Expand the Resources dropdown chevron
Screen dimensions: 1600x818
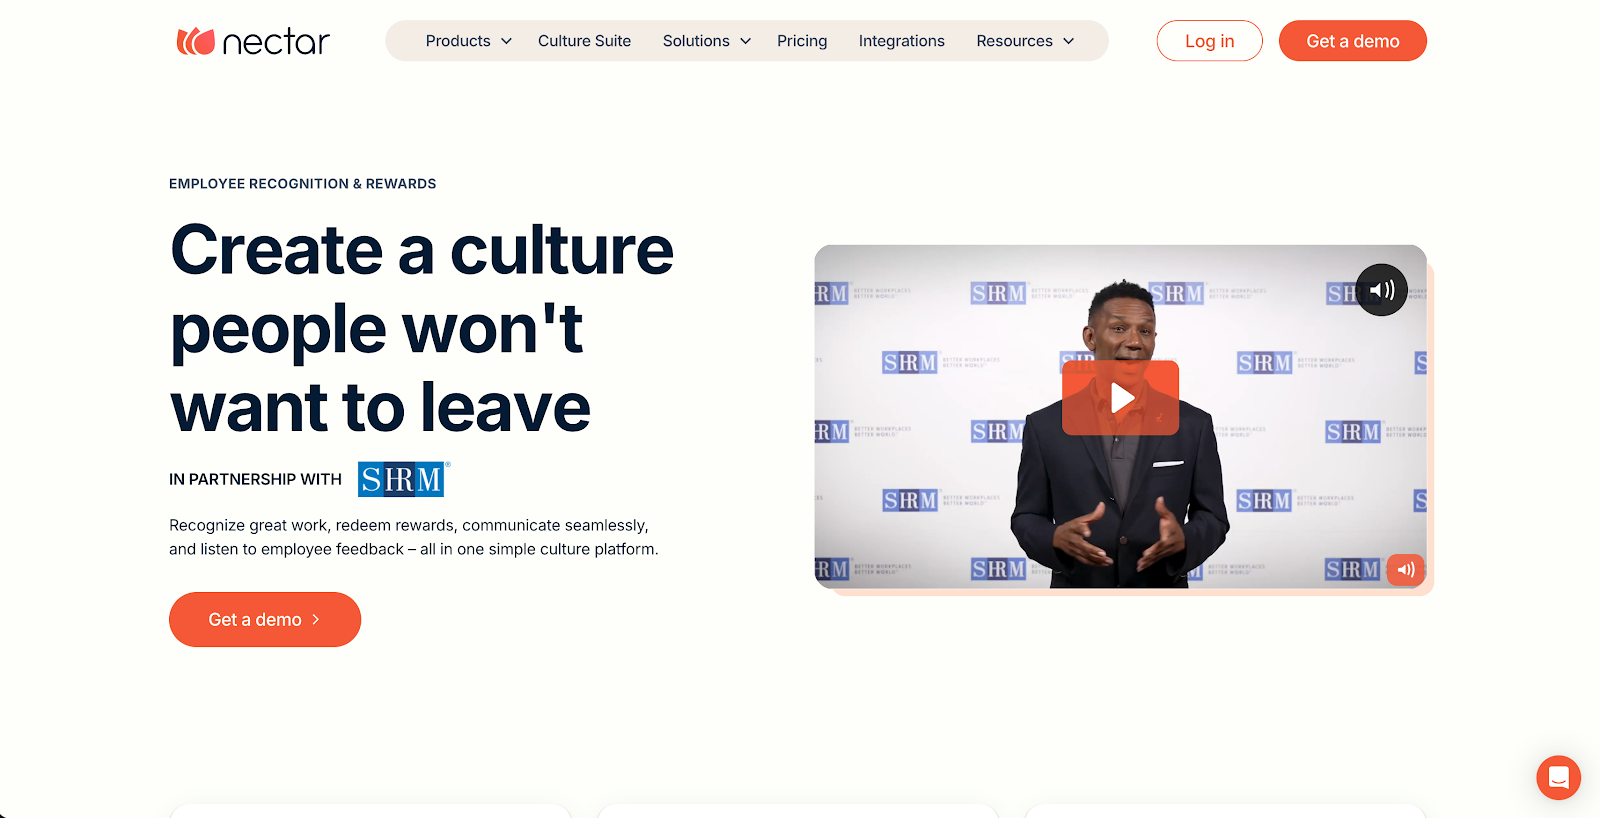[1069, 41]
